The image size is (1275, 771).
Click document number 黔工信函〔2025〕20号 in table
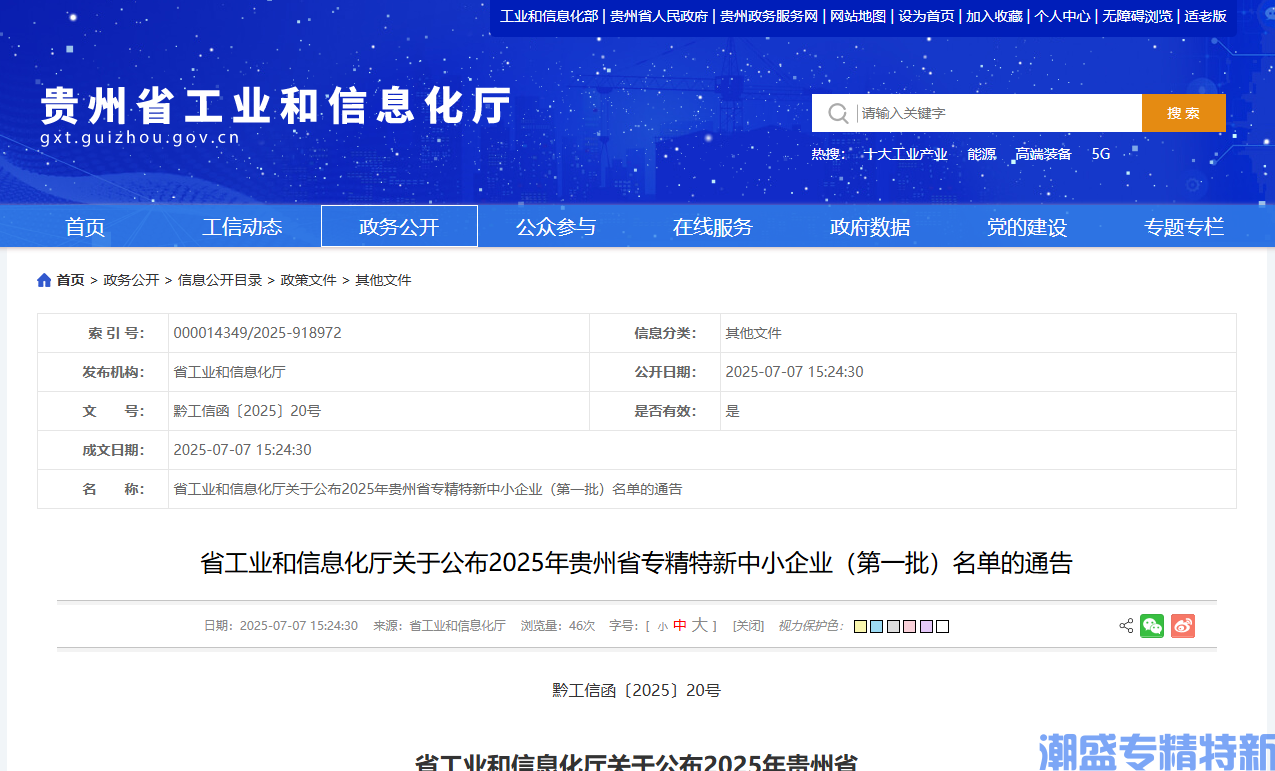(x=247, y=411)
